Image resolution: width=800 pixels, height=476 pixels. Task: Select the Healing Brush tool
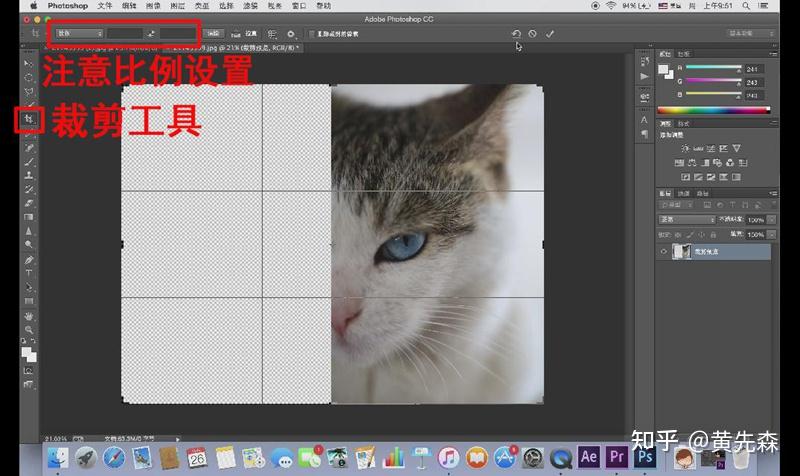[29, 148]
